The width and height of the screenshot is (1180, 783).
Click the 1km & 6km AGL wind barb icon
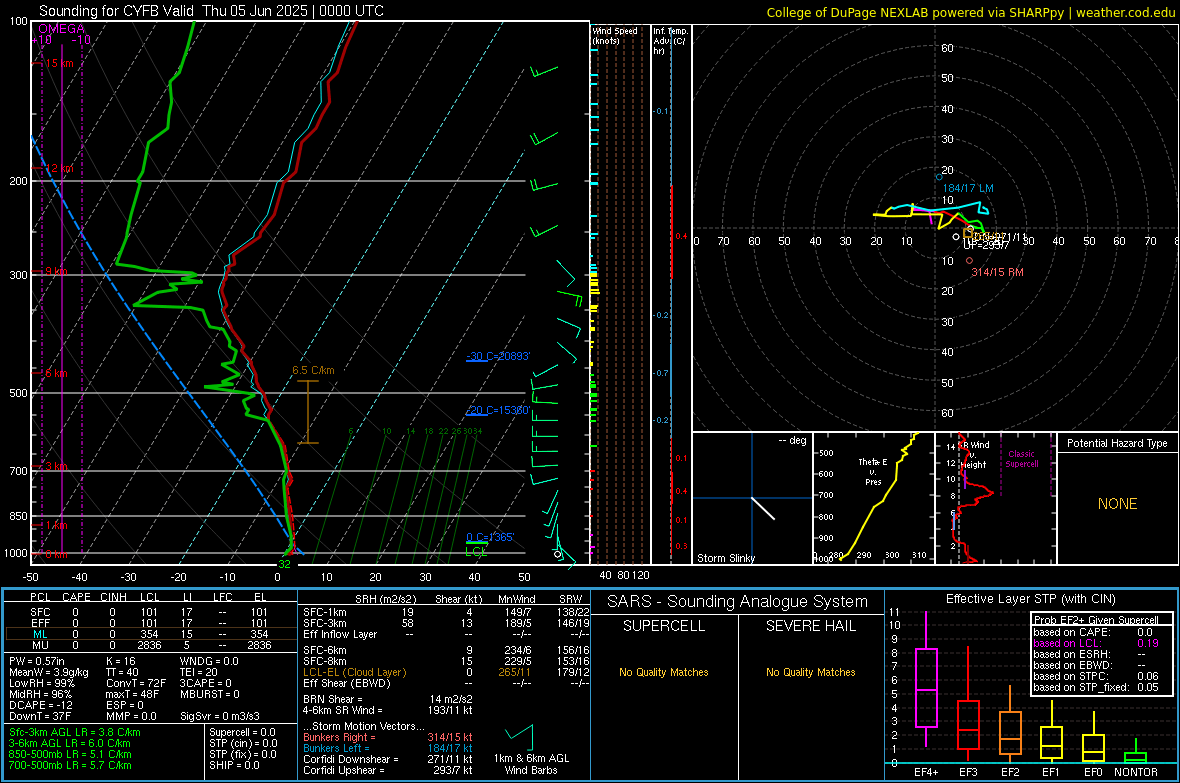[521, 736]
